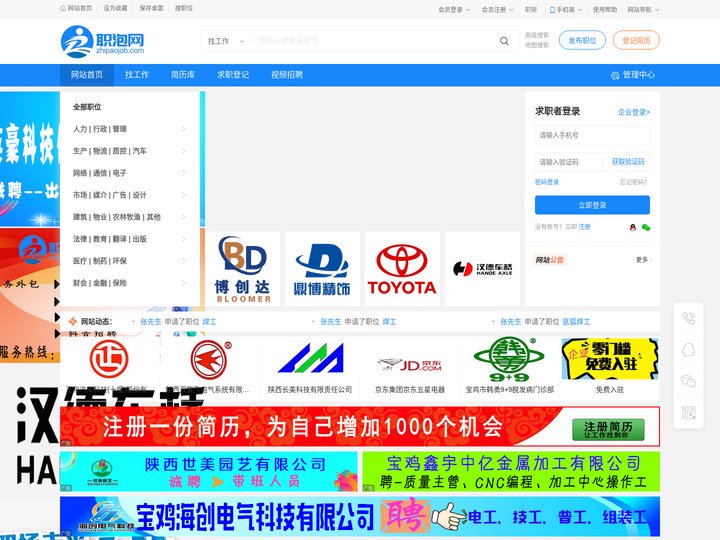Screen dimensions: 720x540
Task: Open the 视频招聘 navigation tab
Action: 287,75
